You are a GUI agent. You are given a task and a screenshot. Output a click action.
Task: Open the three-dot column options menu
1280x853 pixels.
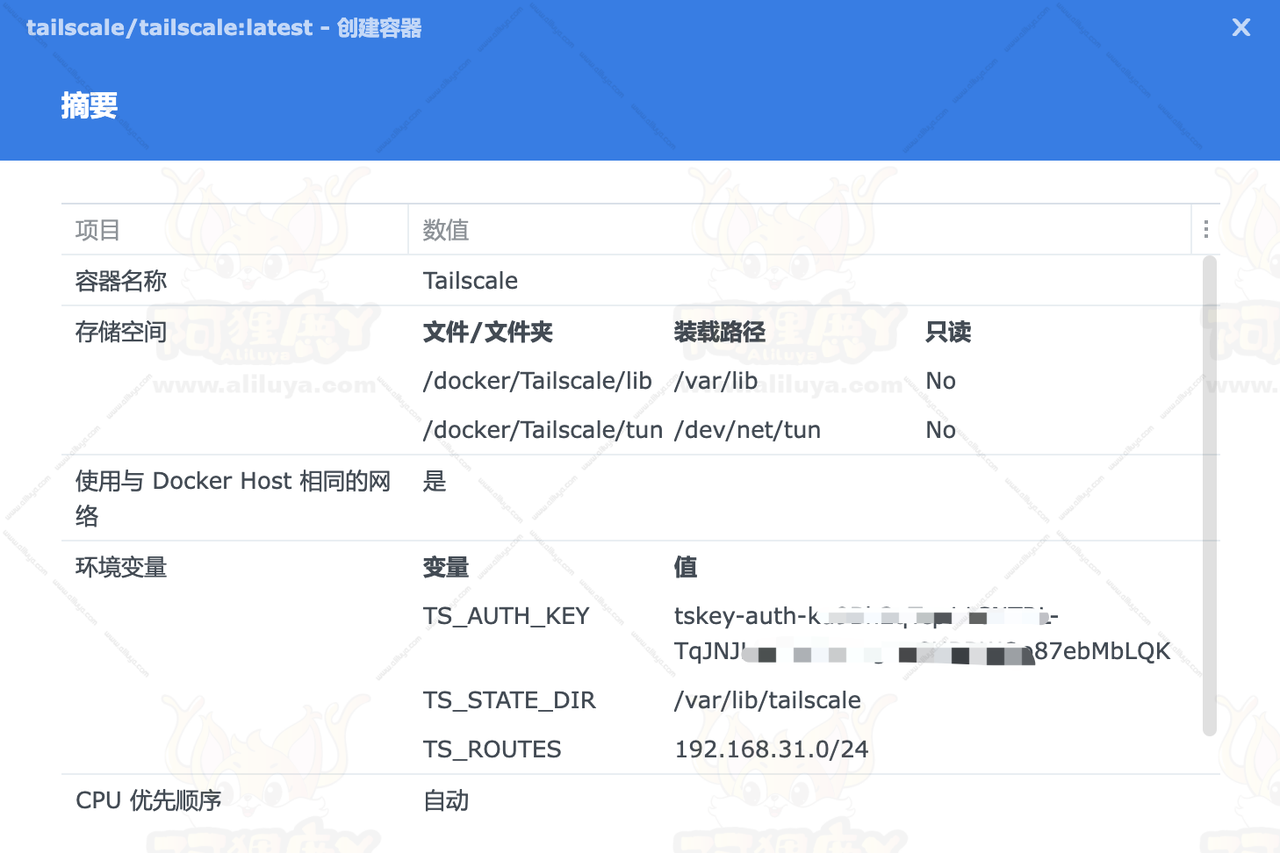pos(1206,230)
